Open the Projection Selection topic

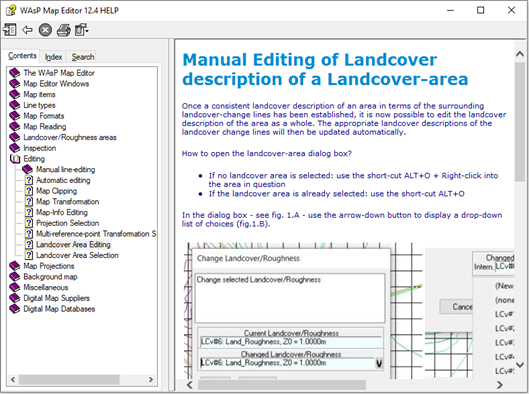67,223
